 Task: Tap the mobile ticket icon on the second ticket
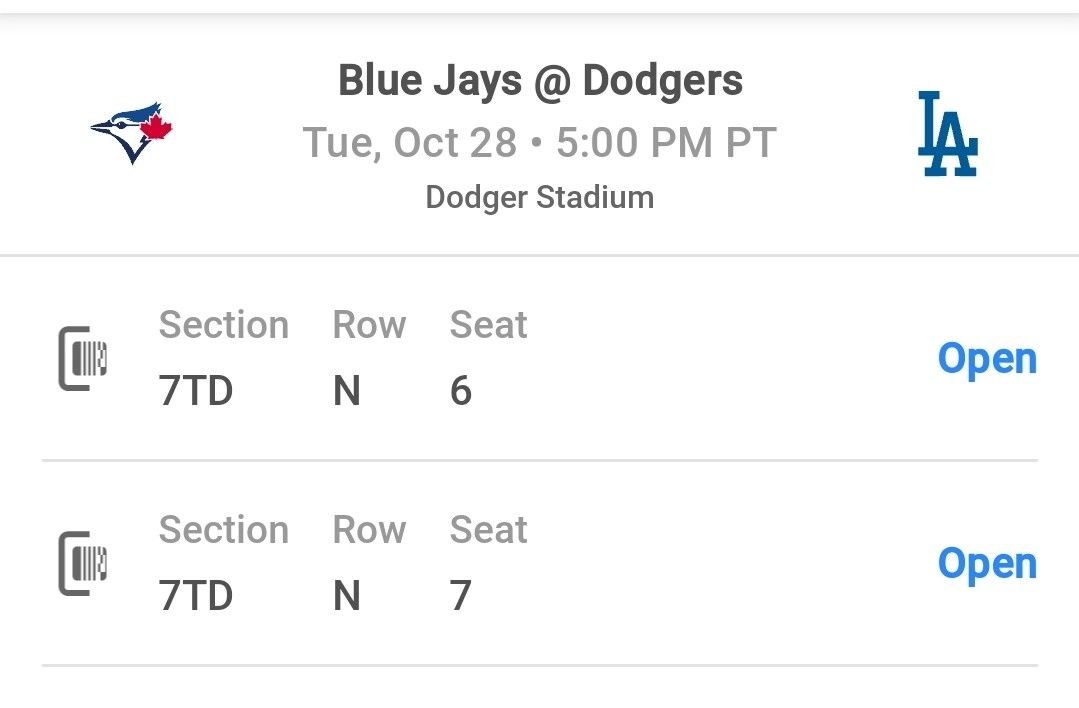point(85,562)
